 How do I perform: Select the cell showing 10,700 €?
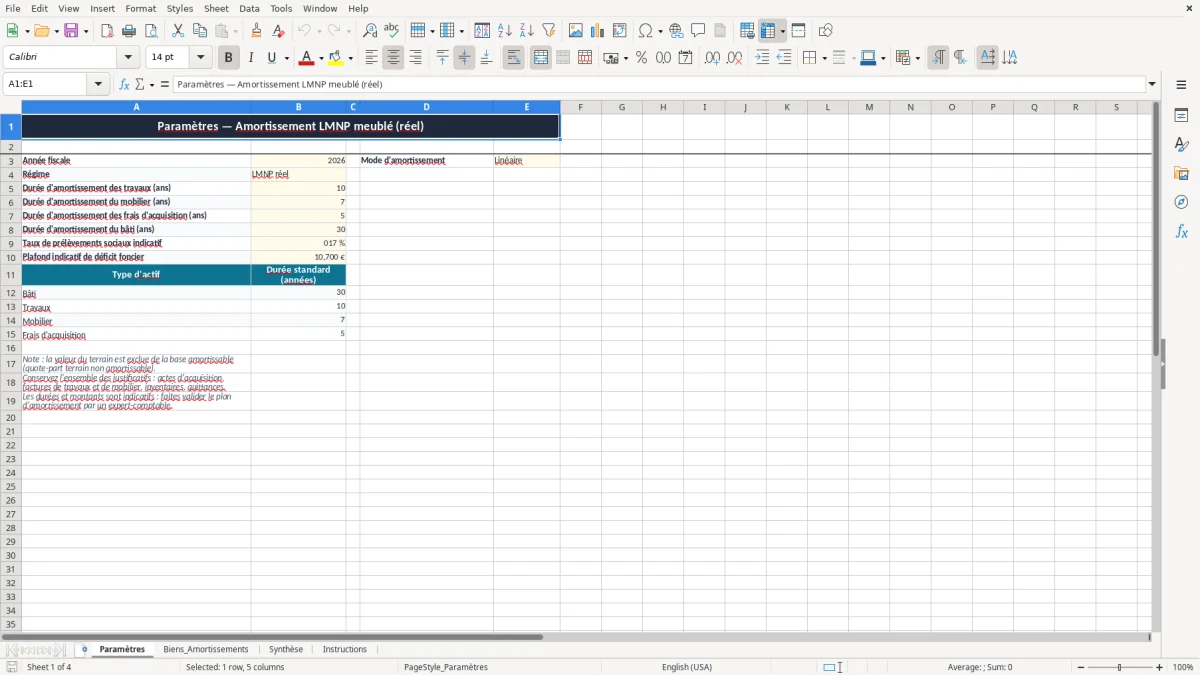(x=298, y=257)
